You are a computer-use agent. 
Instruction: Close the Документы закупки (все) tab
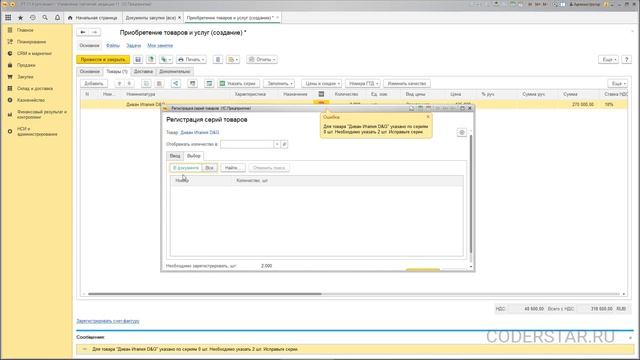pos(179,18)
